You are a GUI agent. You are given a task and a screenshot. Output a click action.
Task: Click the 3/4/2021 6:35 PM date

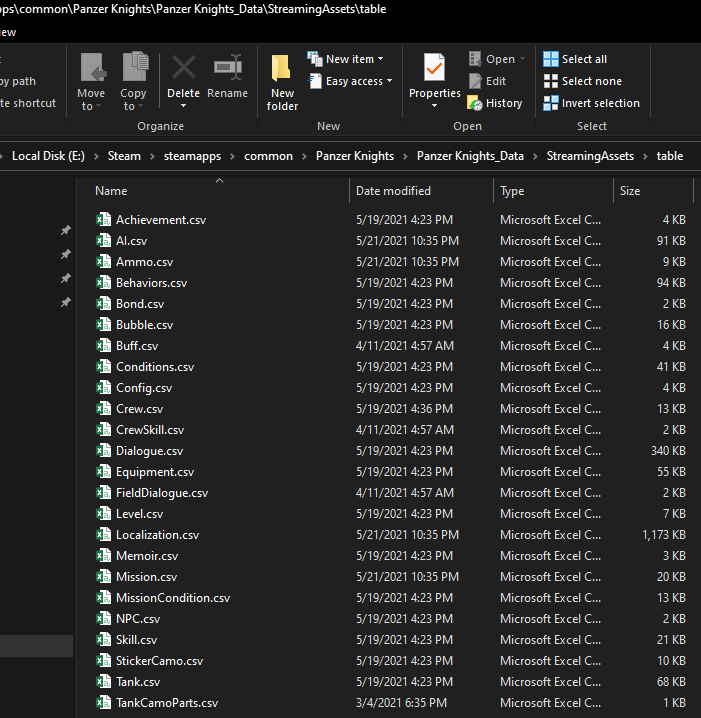coord(401,702)
